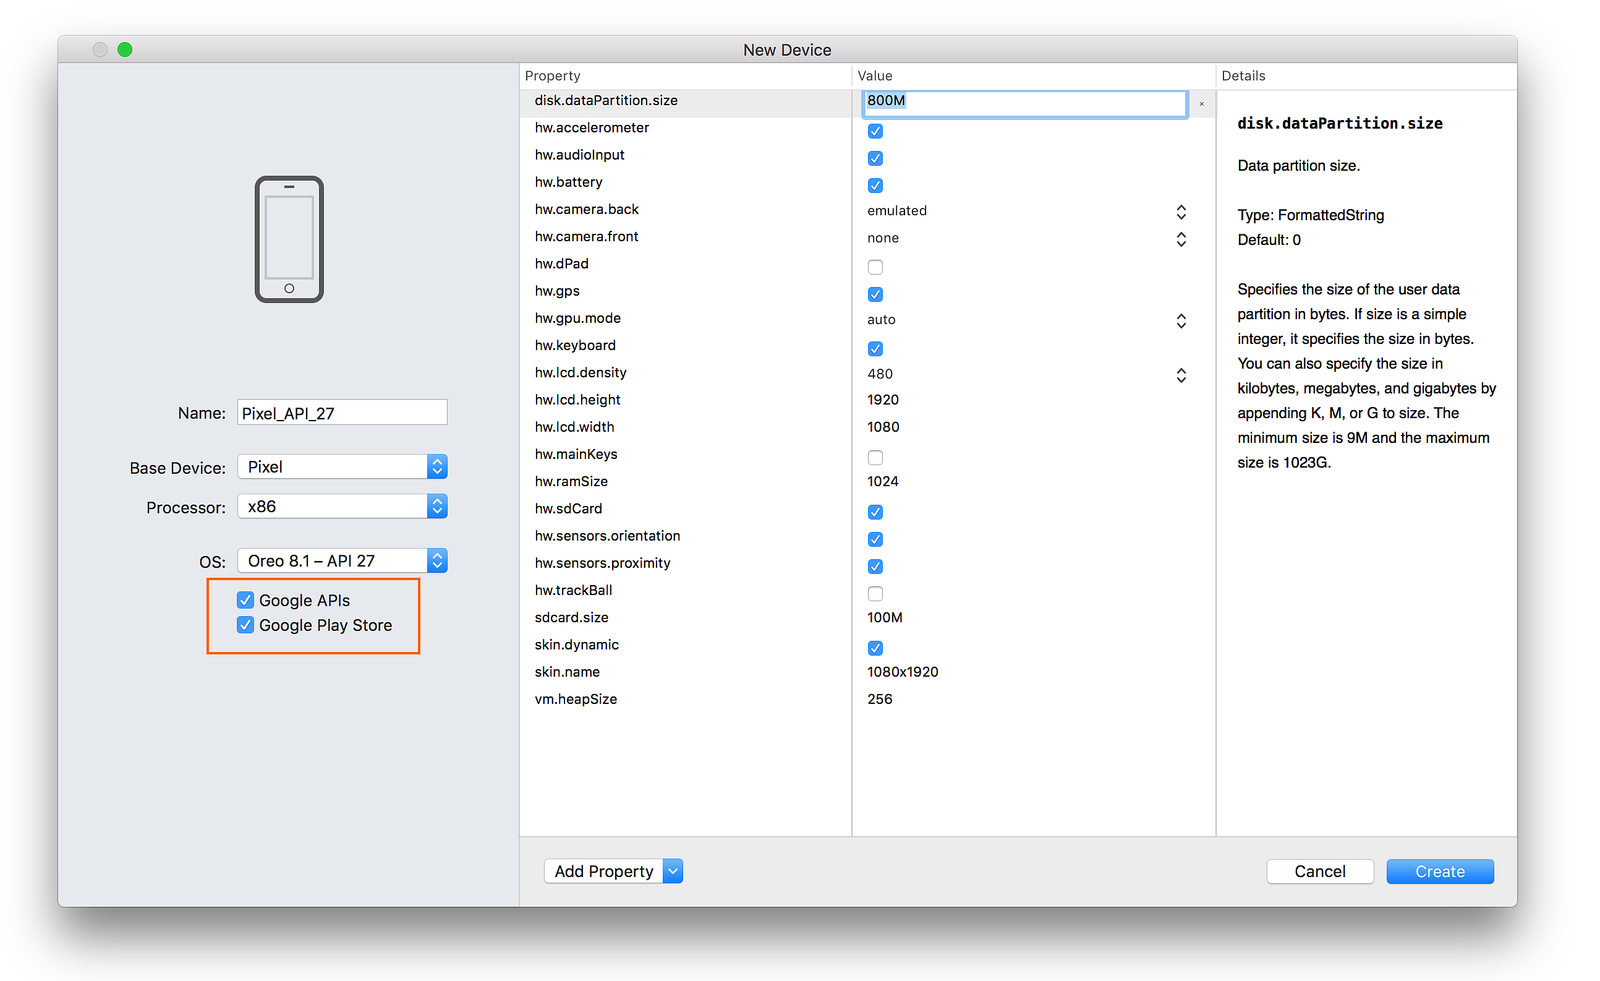Screen dimensions: 1600x981
Task: Enable the hw.trackBall checkbox
Action: (875, 594)
